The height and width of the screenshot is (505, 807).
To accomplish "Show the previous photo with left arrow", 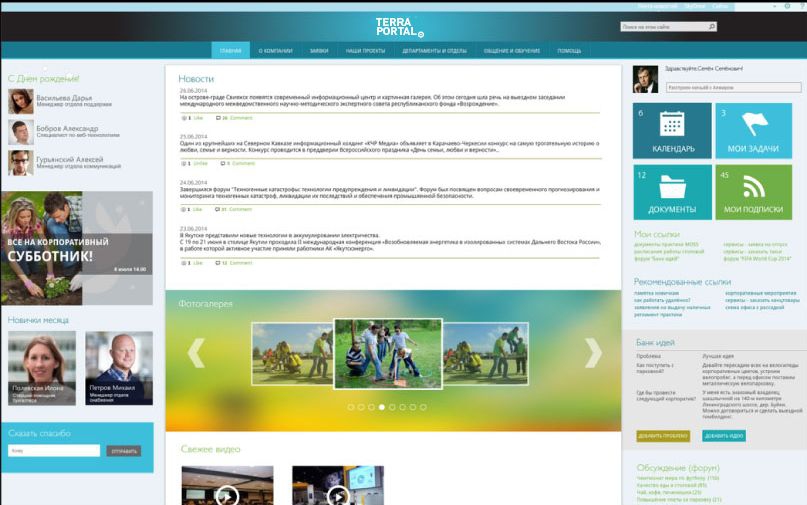I will coord(196,352).
